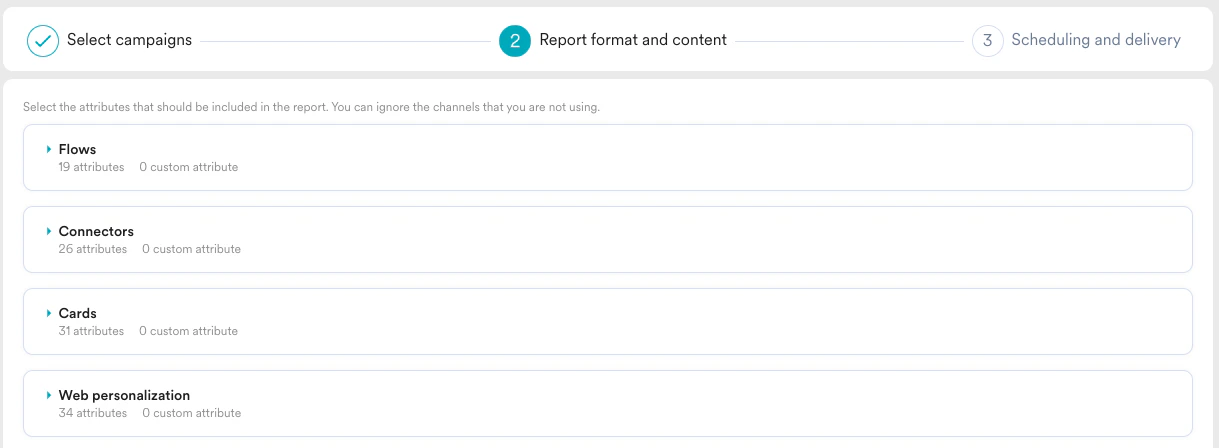The image size is (1219, 448).
Task: Click the 19 attributes count under Flows
Action: coord(91,167)
